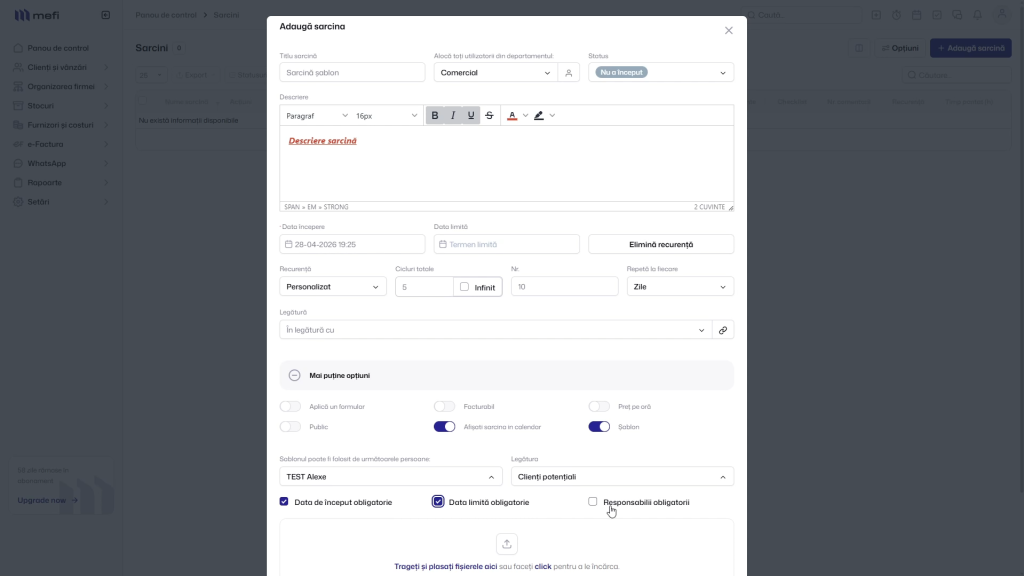Open Clienți și vânzări sidebar menu
The height and width of the screenshot is (576, 1024).
click(x=59, y=67)
